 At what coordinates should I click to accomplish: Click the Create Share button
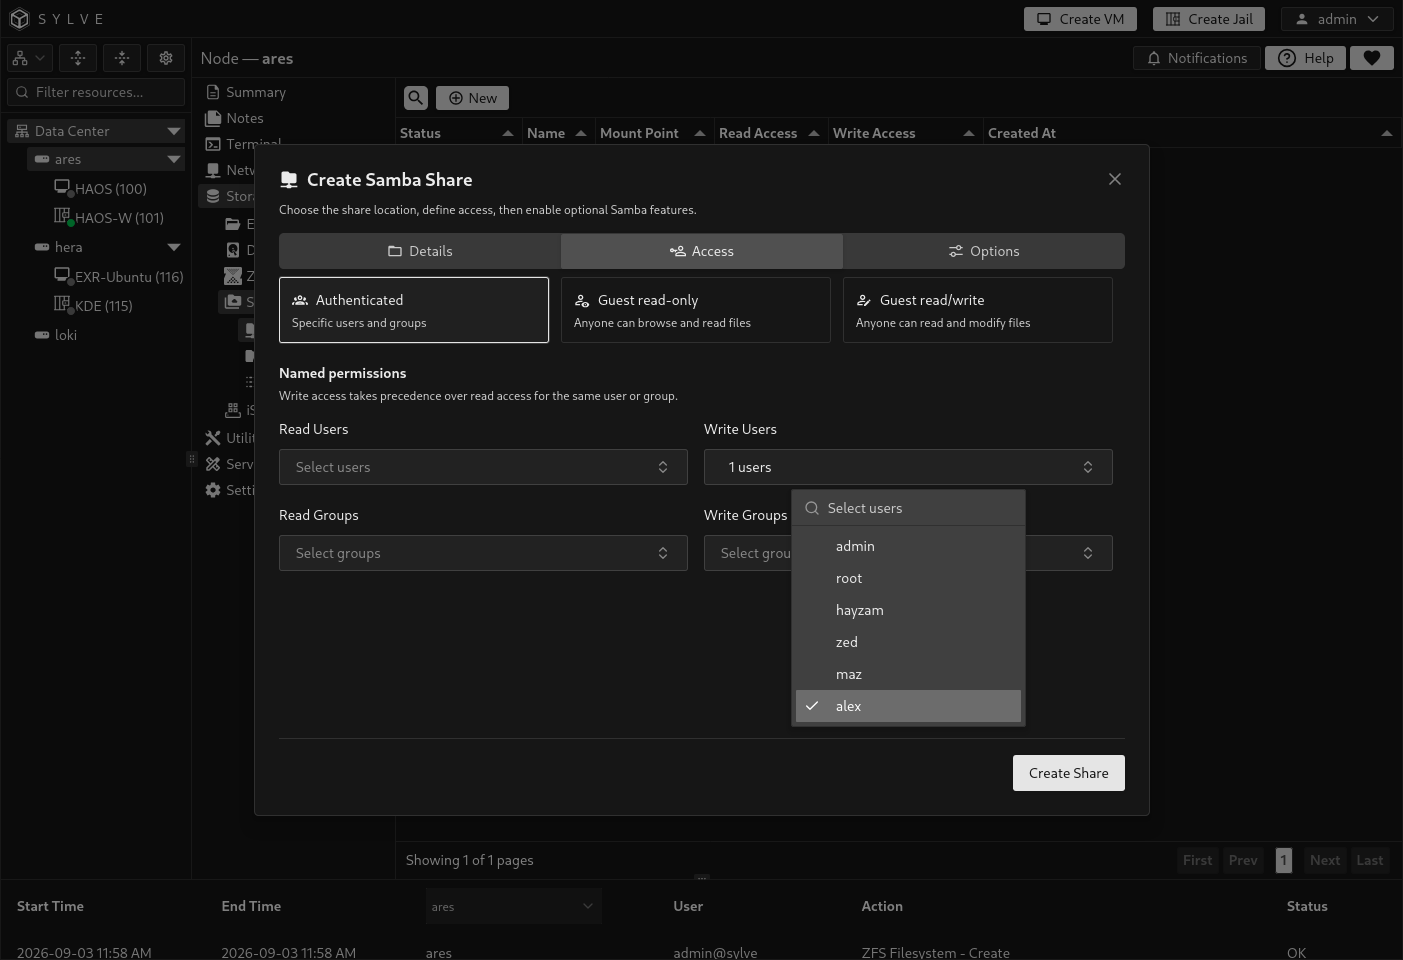[x=1069, y=773]
